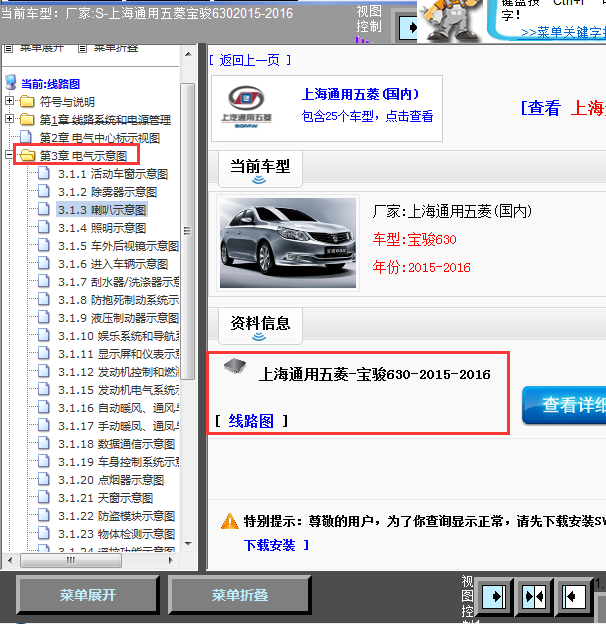606x624 pixels.
Task: Click 包含25个车型,点击查看 link
Action: click(367, 116)
